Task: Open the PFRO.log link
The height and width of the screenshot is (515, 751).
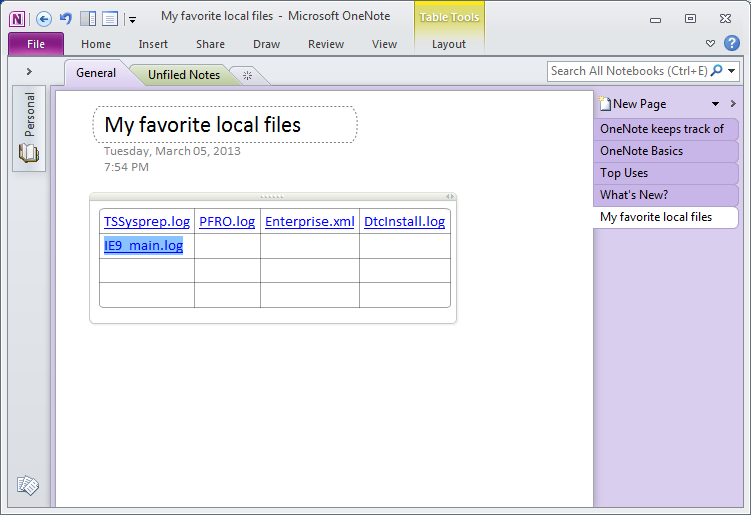Action: point(227,221)
